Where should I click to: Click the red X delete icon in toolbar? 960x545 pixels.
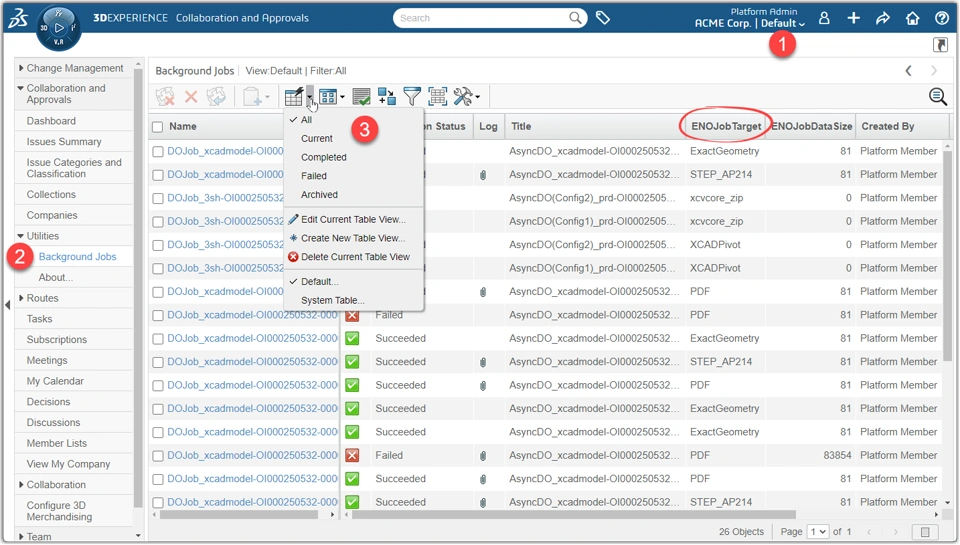pos(191,96)
